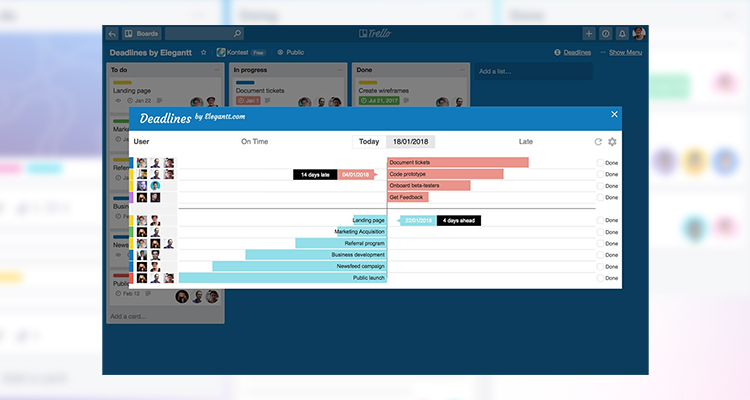
Task: Focus the Trello header search field
Action: click(204, 33)
